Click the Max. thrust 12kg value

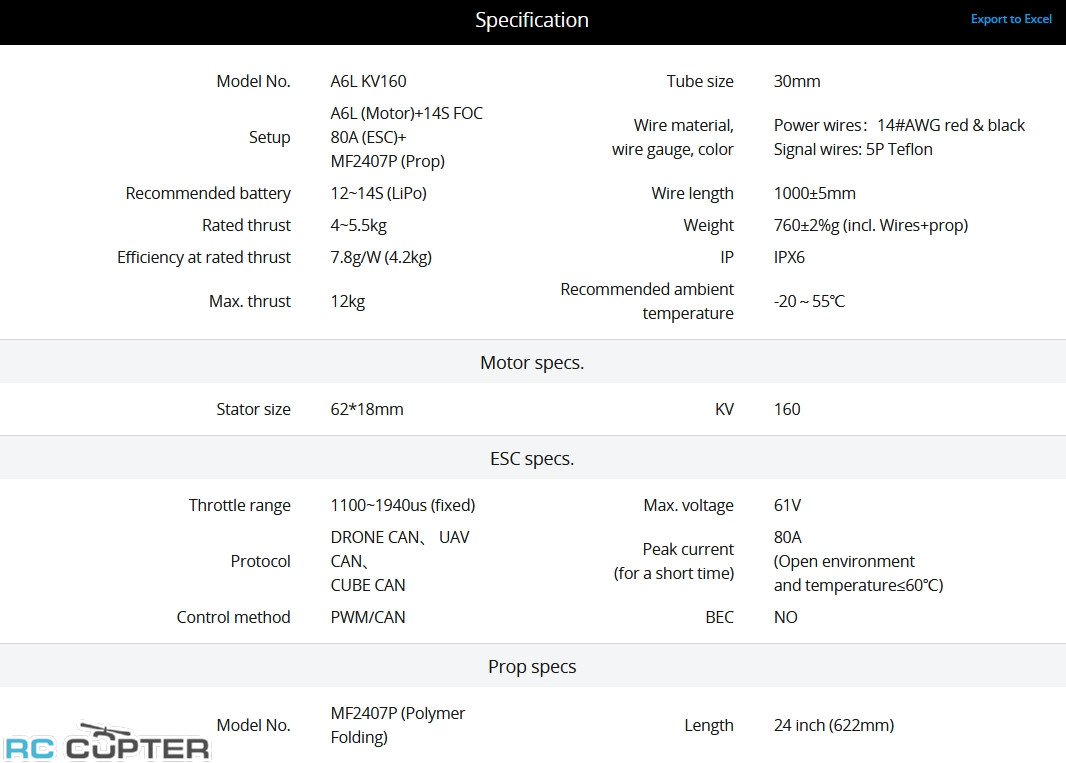point(348,301)
